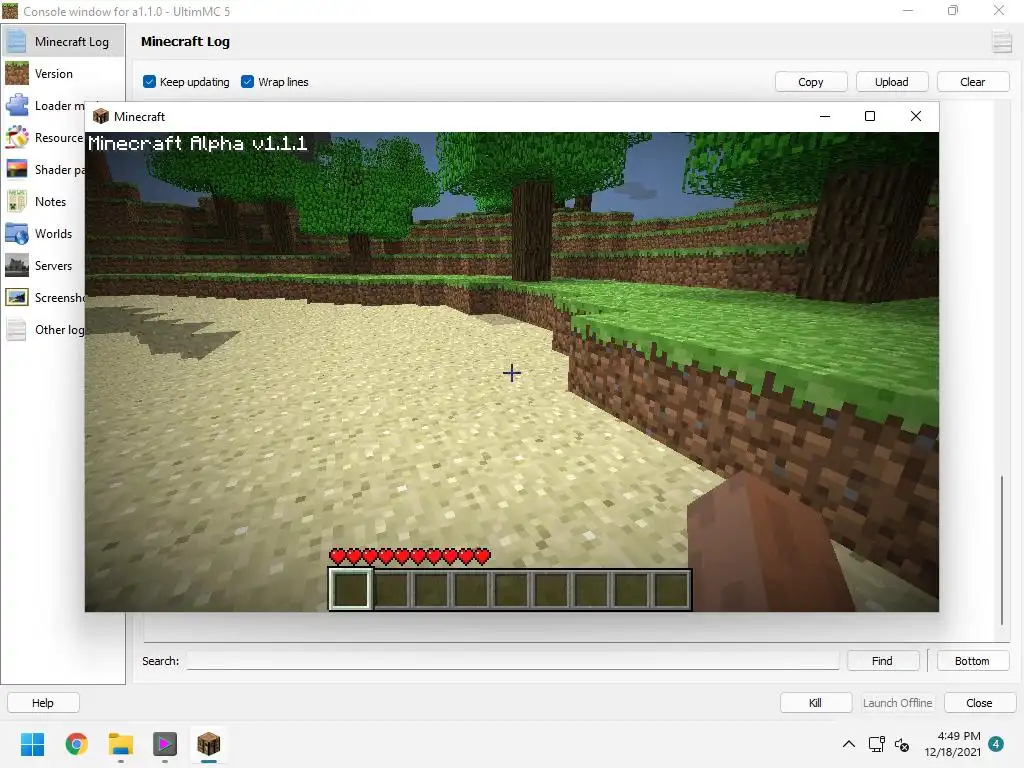Select the first hotbar slot in Minecraft
1024x768 pixels.
coord(351,588)
